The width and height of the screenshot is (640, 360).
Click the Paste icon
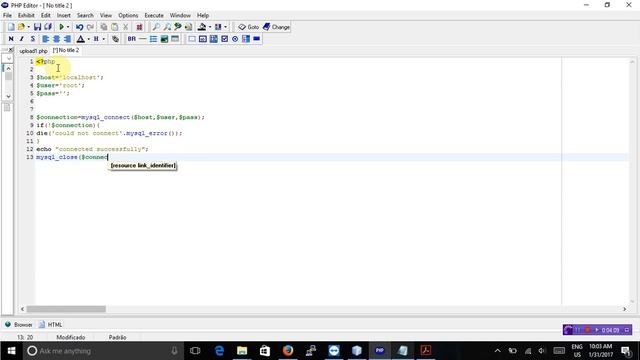point(115,27)
